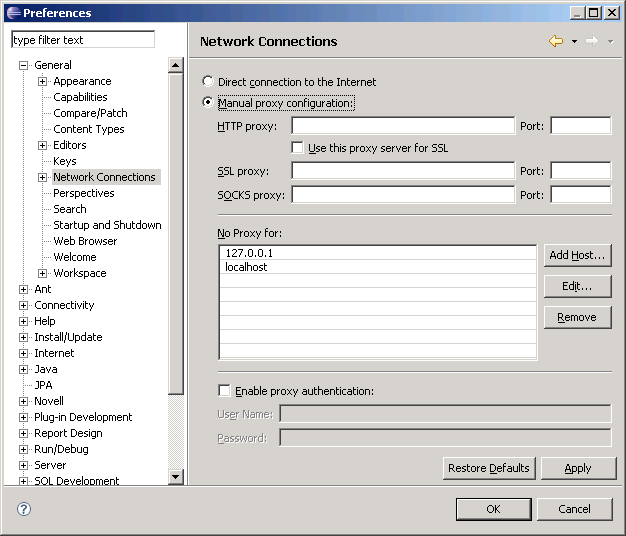Click the SSL proxy Port field

(x=580, y=170)
